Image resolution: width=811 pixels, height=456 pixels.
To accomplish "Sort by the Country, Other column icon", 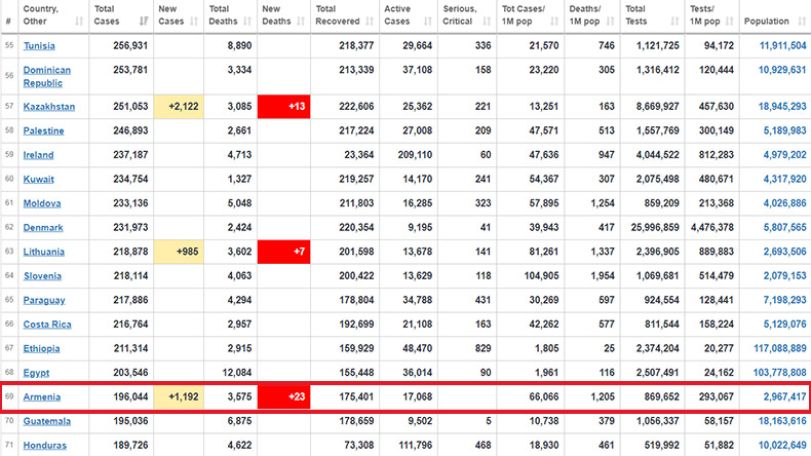I will [x=79, y=21].
